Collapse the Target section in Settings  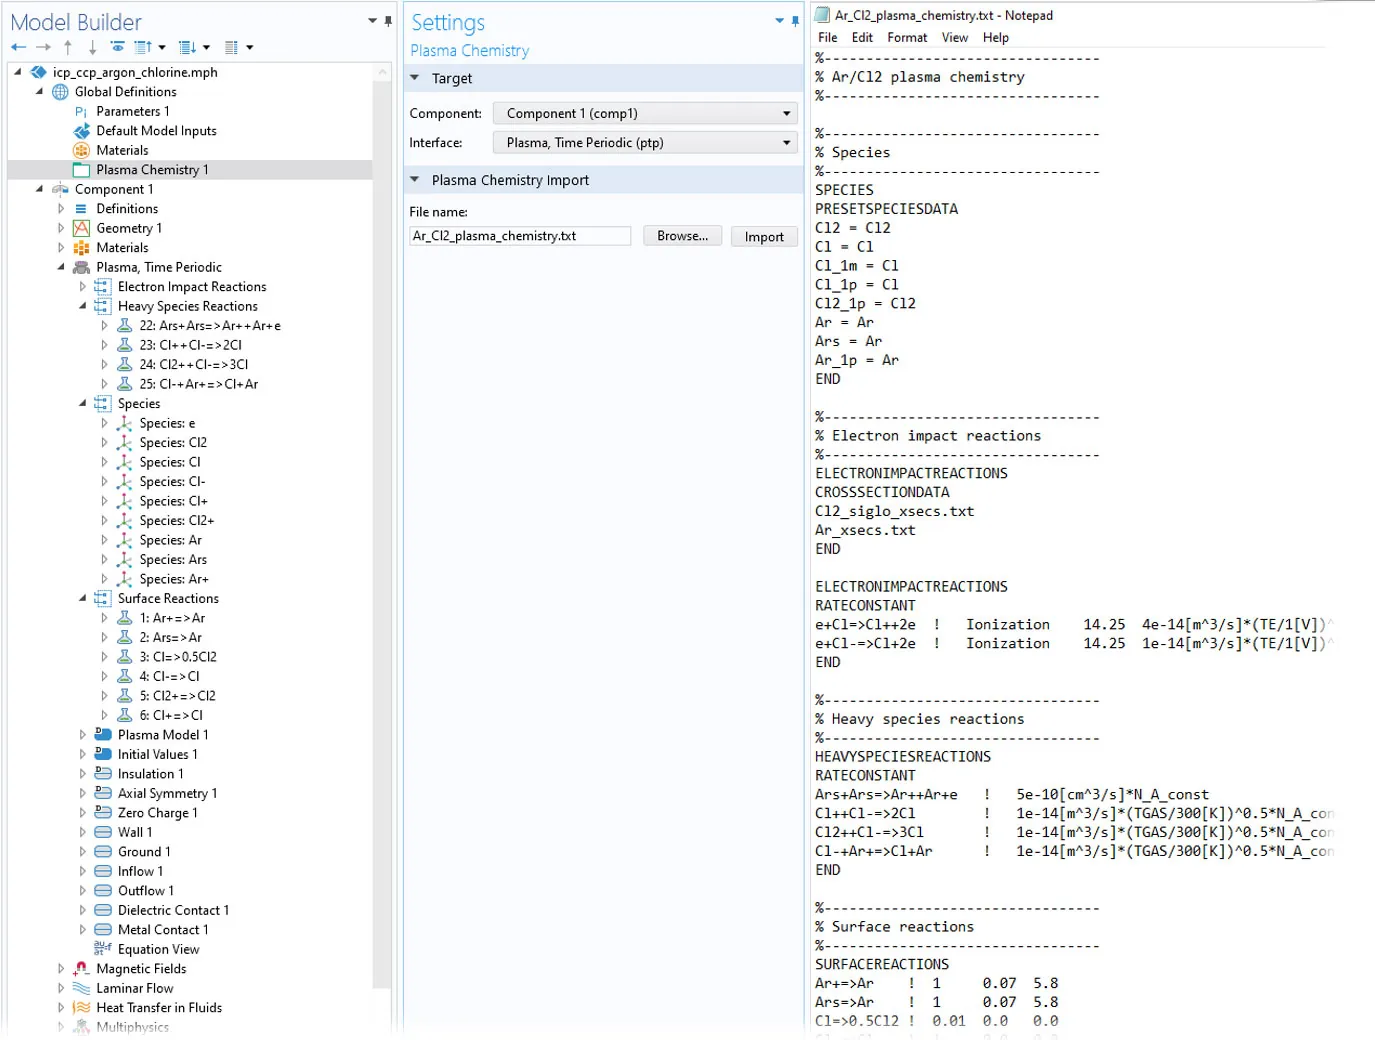pos(415,78)
